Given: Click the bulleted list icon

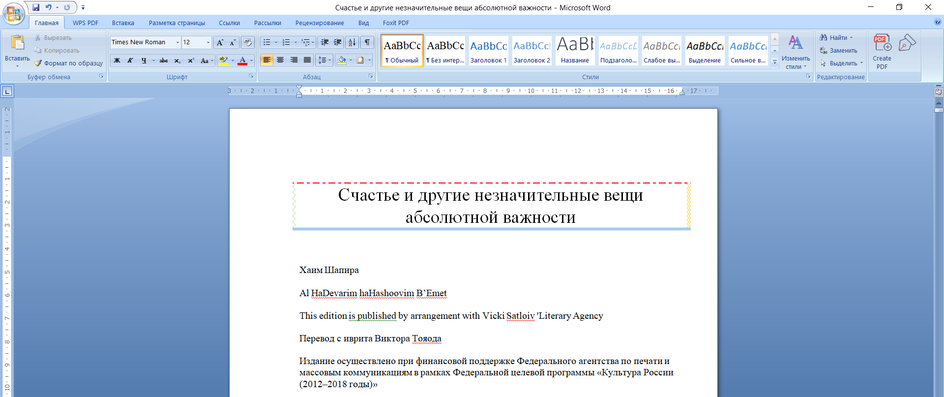Looking at the screenshot, I should tap(267, 42).
